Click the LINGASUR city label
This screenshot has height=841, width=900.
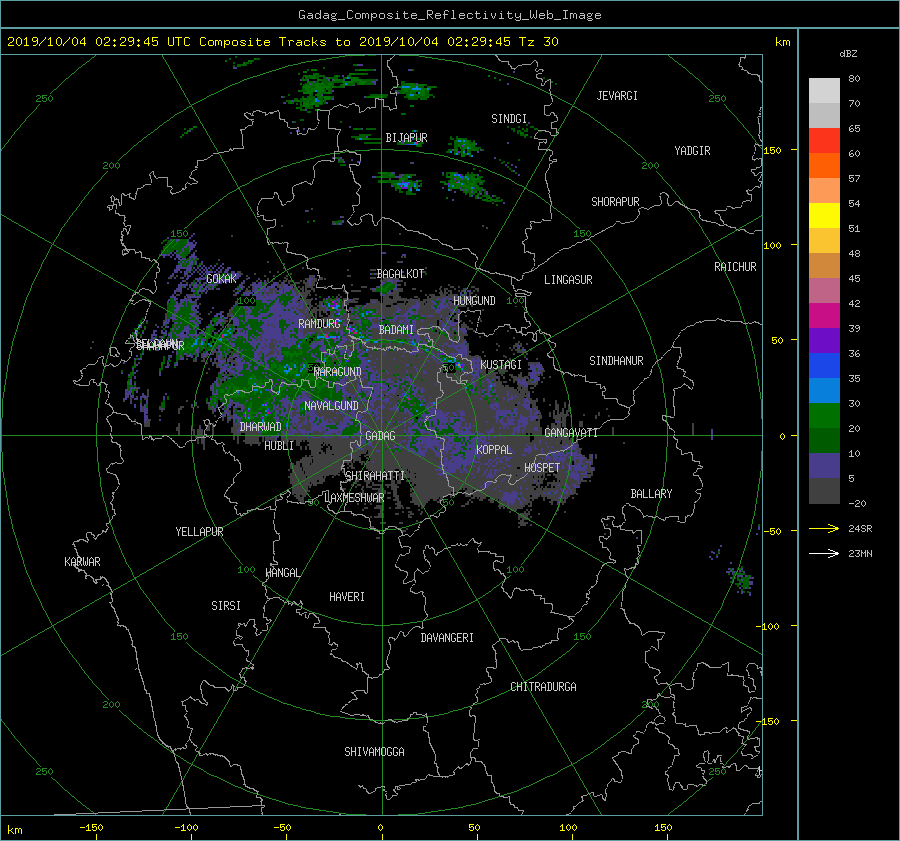pos(568,280)
